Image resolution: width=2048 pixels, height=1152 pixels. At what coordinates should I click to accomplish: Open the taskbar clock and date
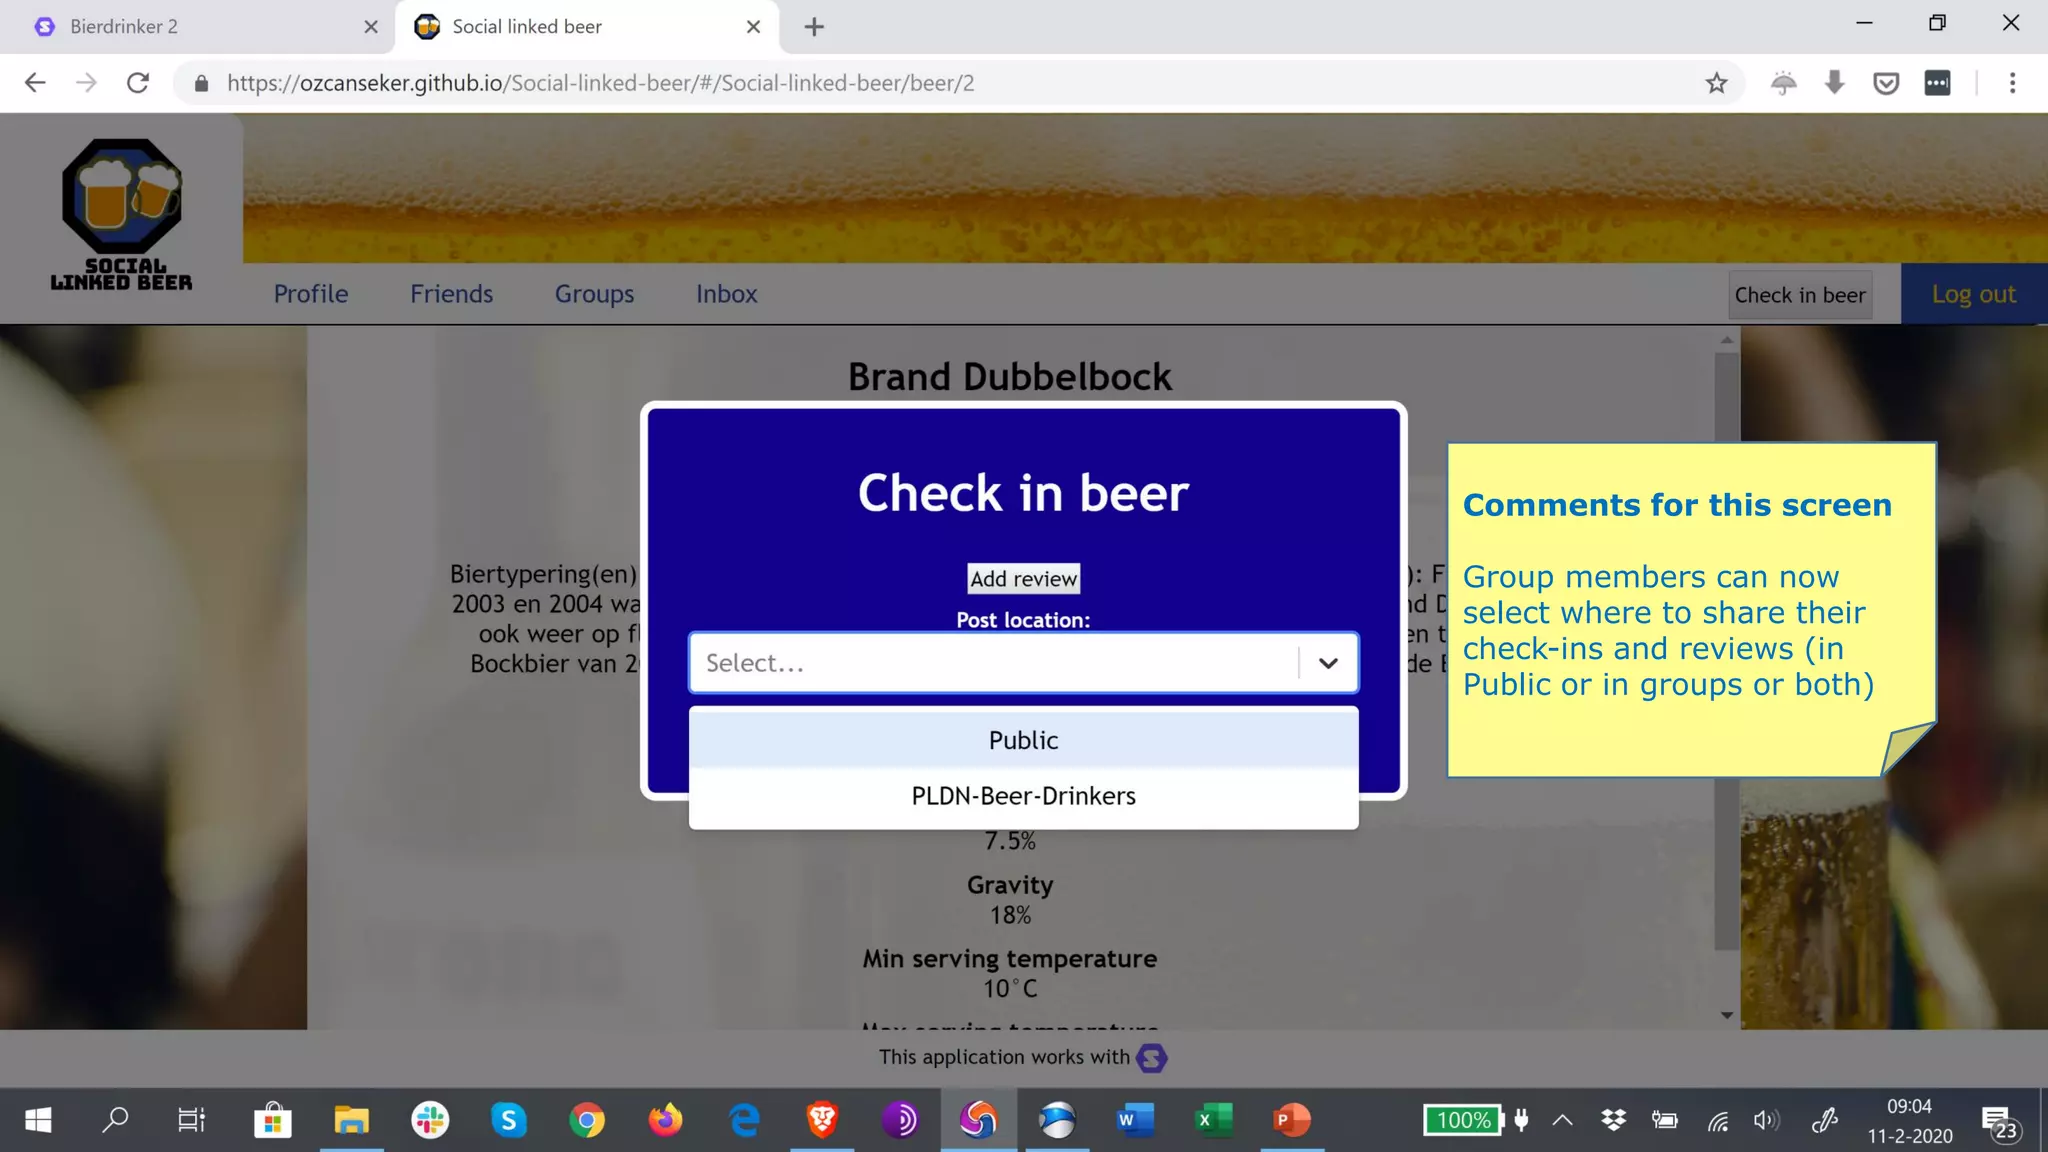click(1909, 1121)
